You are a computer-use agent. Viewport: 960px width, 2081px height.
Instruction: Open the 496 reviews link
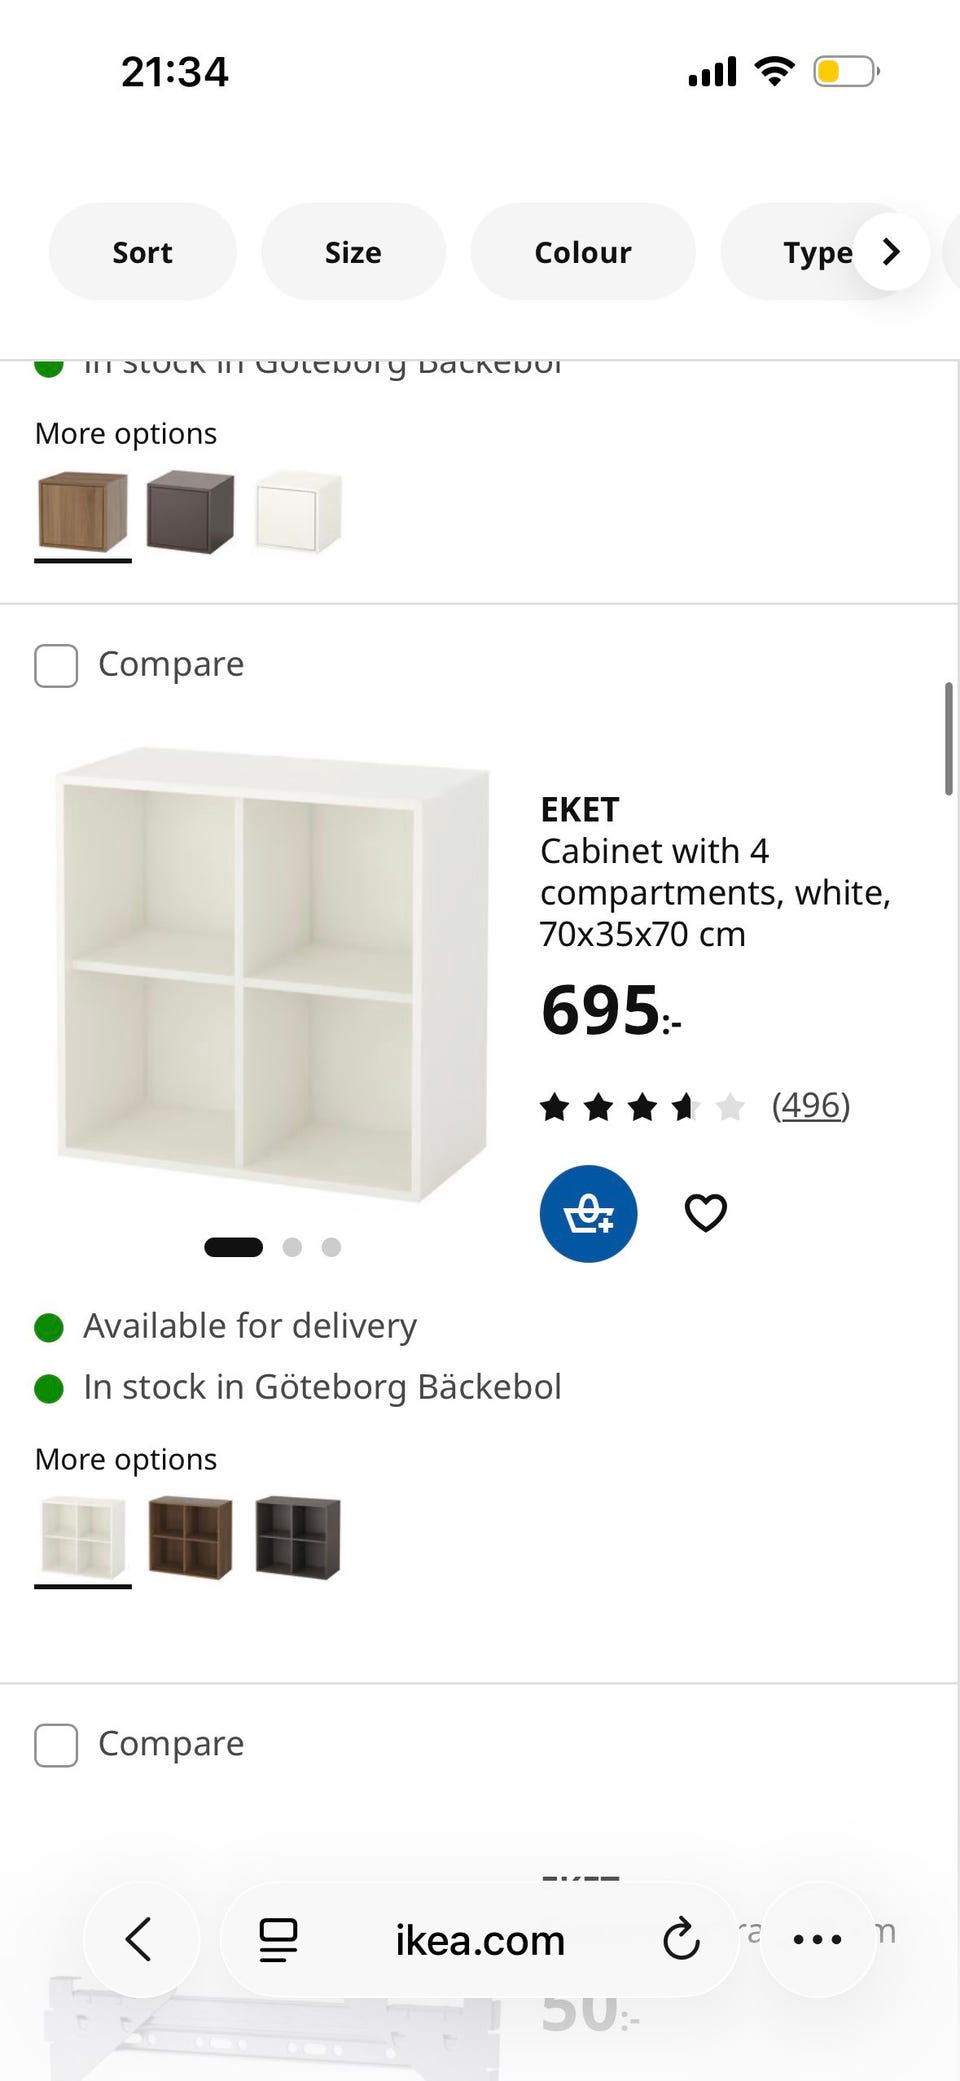810,1105
